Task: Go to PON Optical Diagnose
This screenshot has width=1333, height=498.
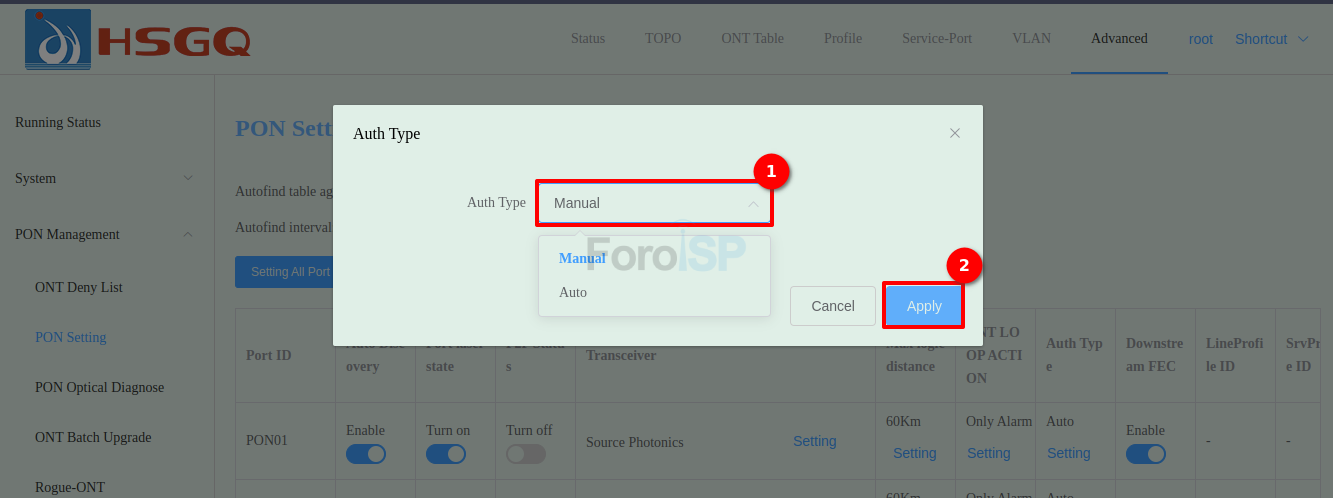Action: click(99, 387)
